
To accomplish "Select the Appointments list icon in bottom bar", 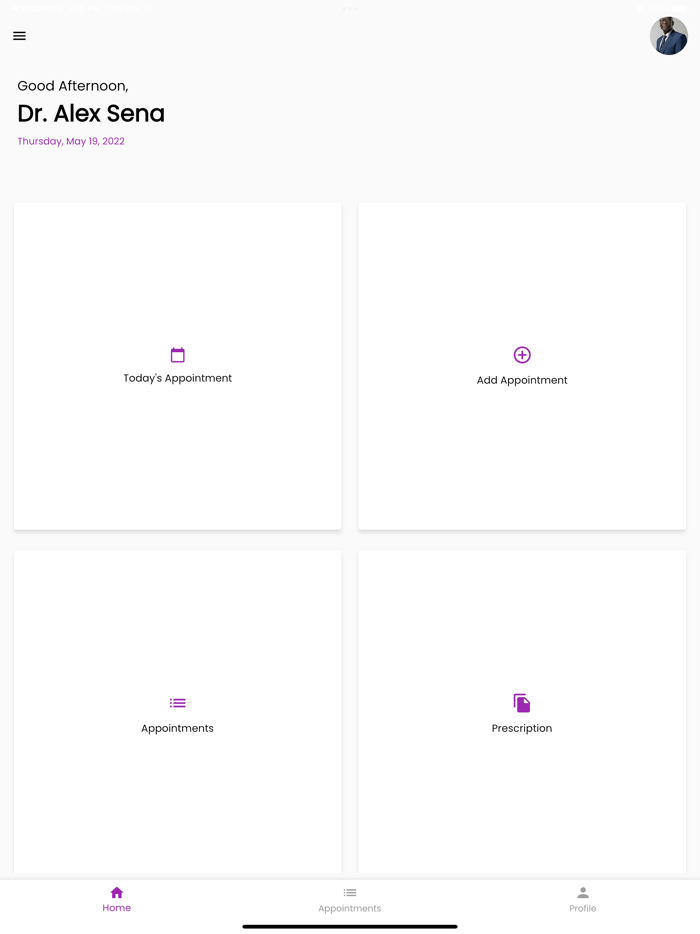I will tap(350, 892).
